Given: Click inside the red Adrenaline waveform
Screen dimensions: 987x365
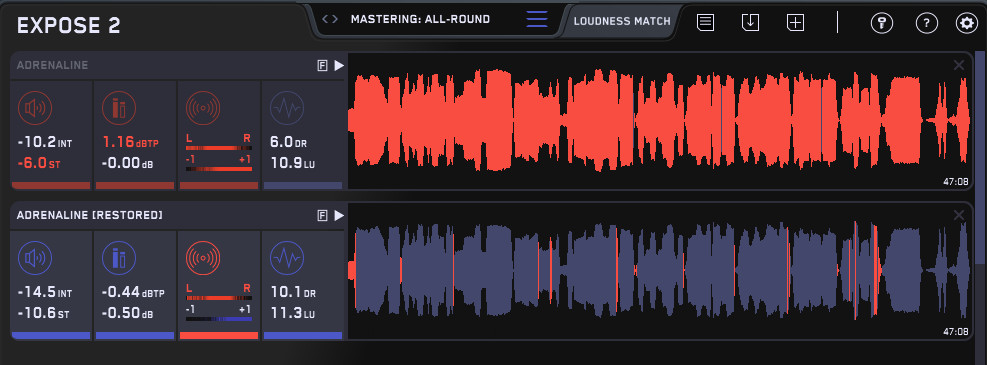Looking at the screenshot, I should click(659, 120).
